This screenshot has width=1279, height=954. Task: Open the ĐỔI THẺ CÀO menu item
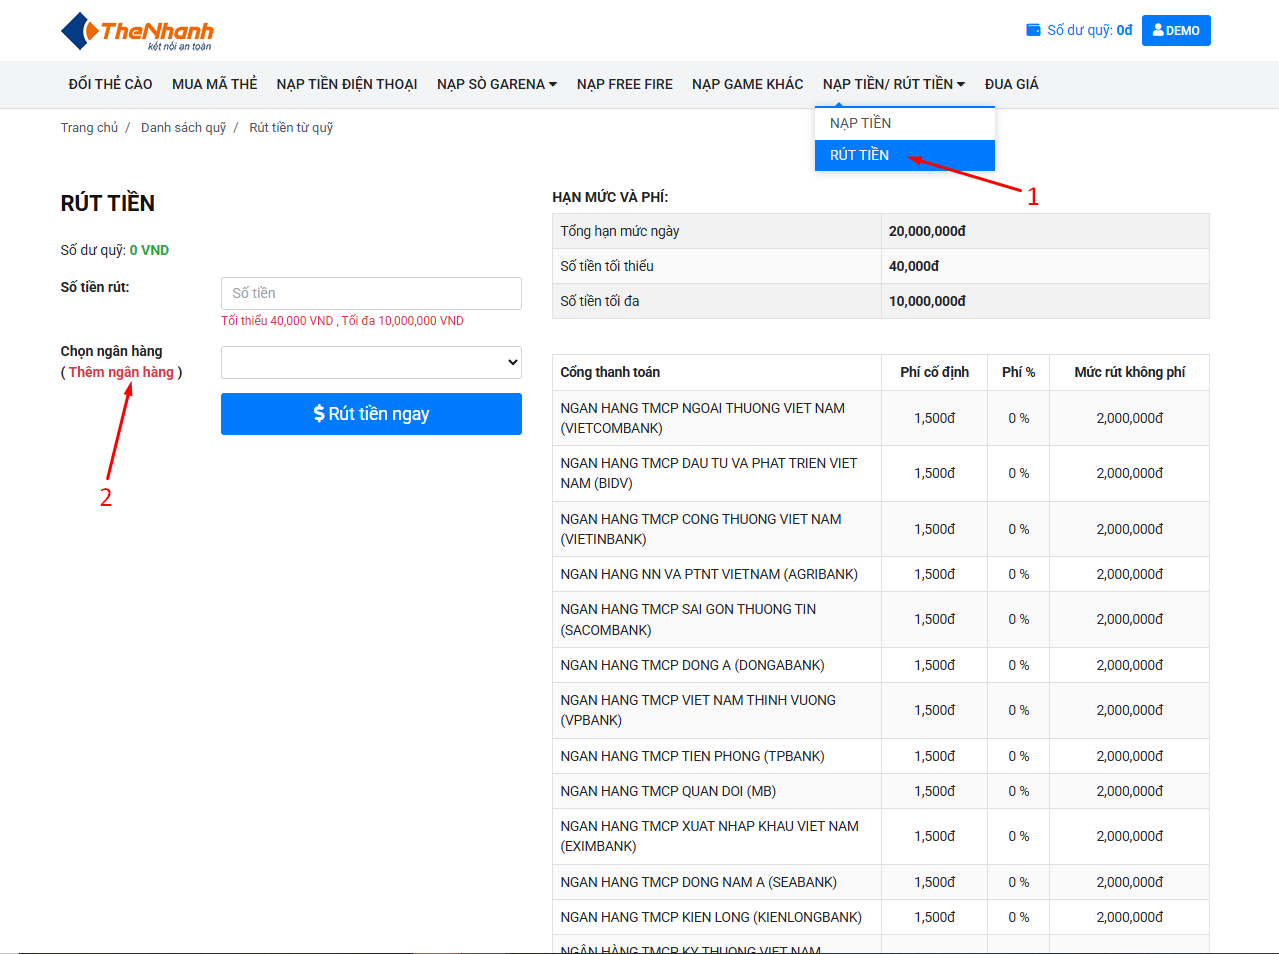coord(110,84)
